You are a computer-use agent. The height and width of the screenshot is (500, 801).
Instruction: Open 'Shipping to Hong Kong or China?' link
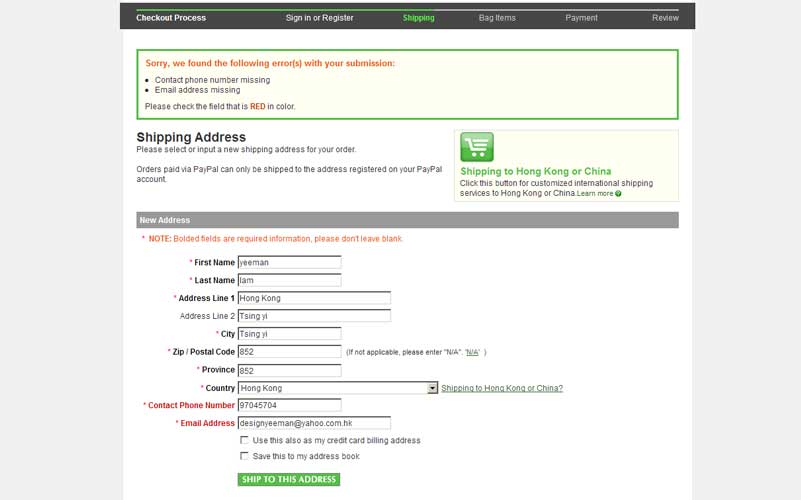pos(502,388)
